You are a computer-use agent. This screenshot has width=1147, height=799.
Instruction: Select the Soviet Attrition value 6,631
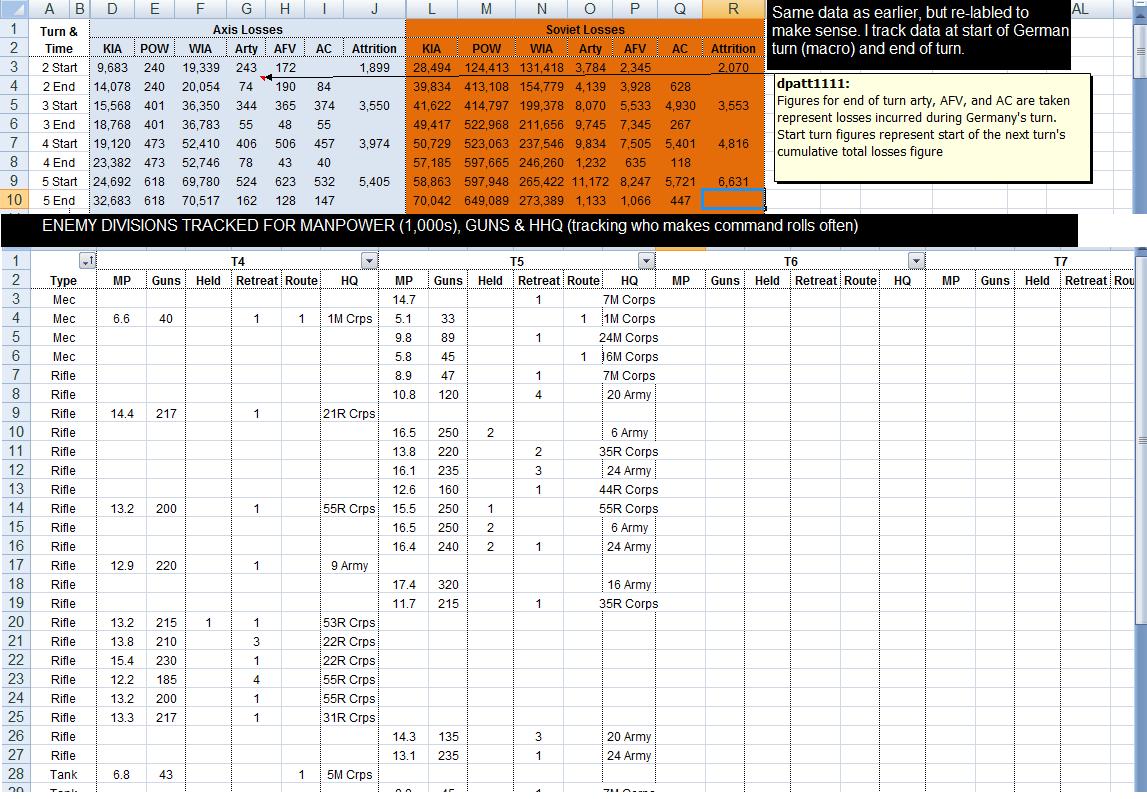[733, 181]
